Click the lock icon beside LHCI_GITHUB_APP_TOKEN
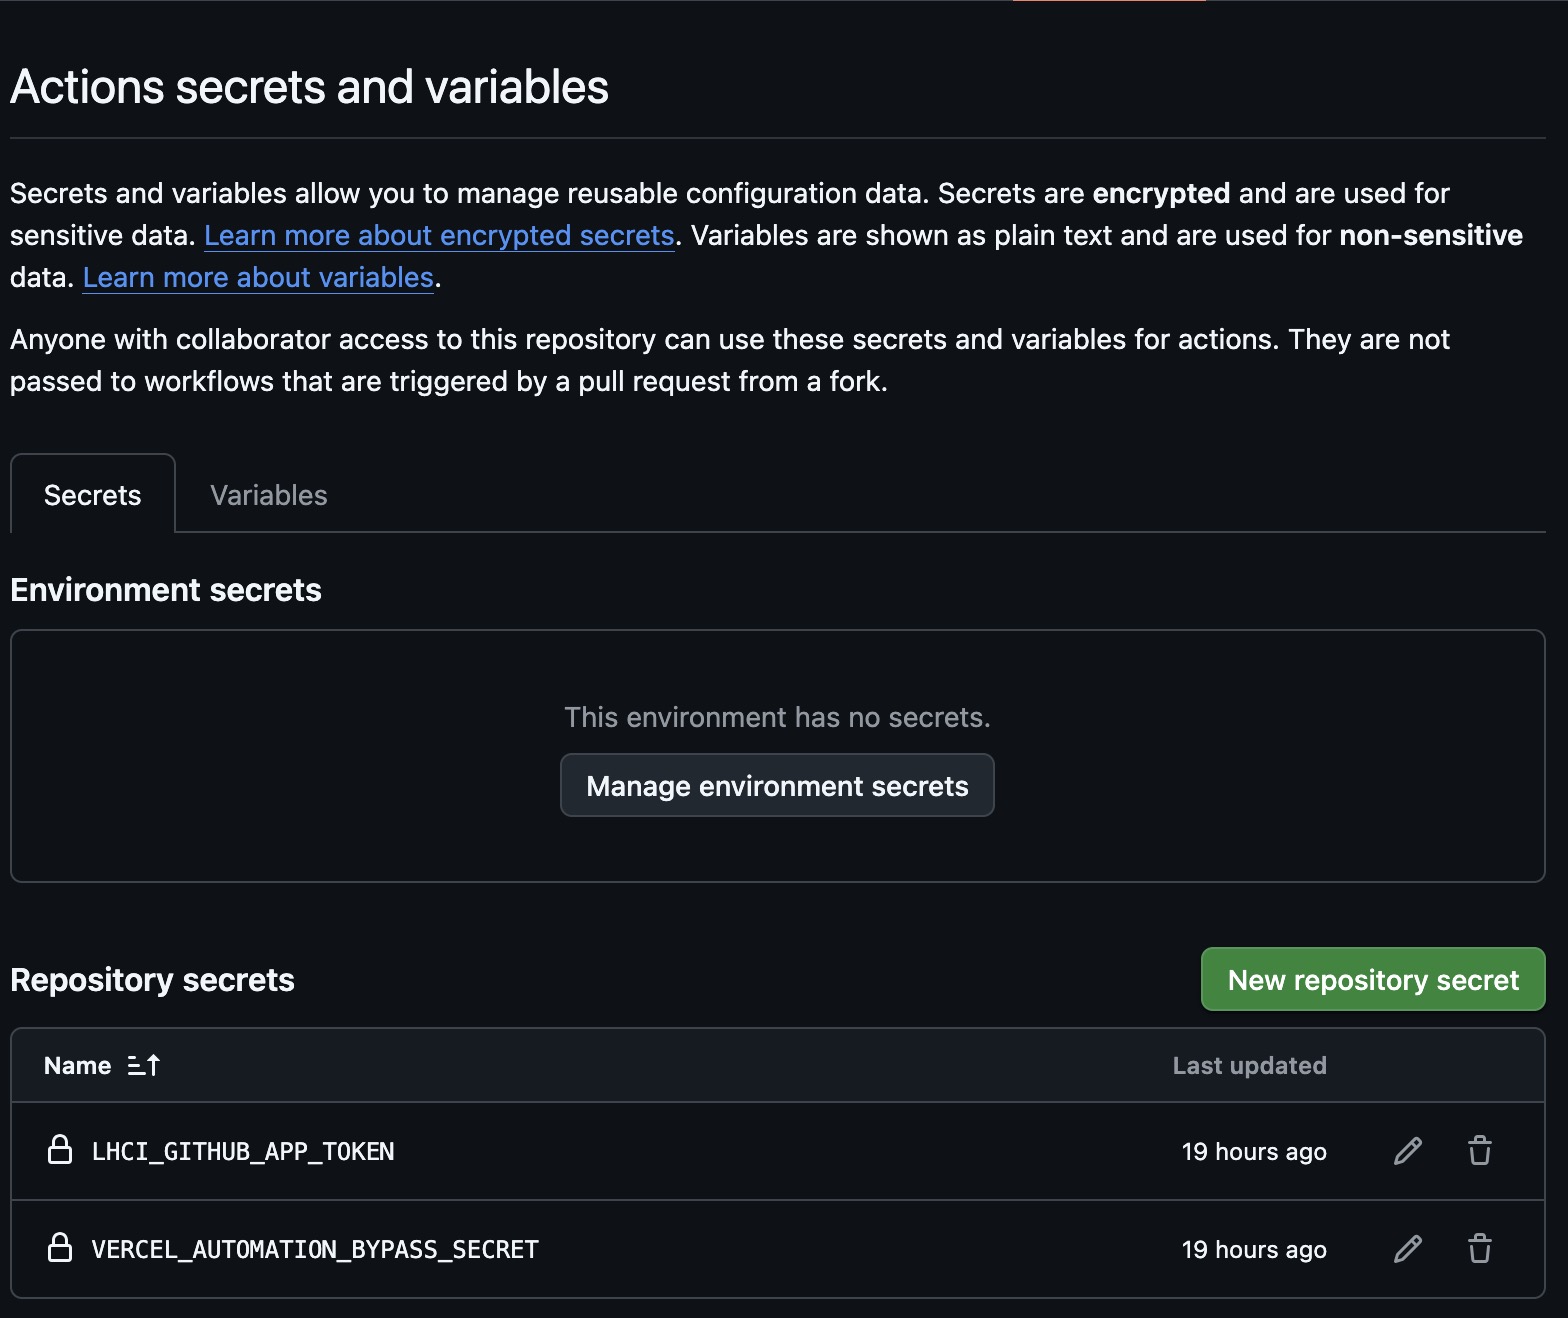The width and height of the screenshot is (1568, 1318). (x=60, y=1150)
